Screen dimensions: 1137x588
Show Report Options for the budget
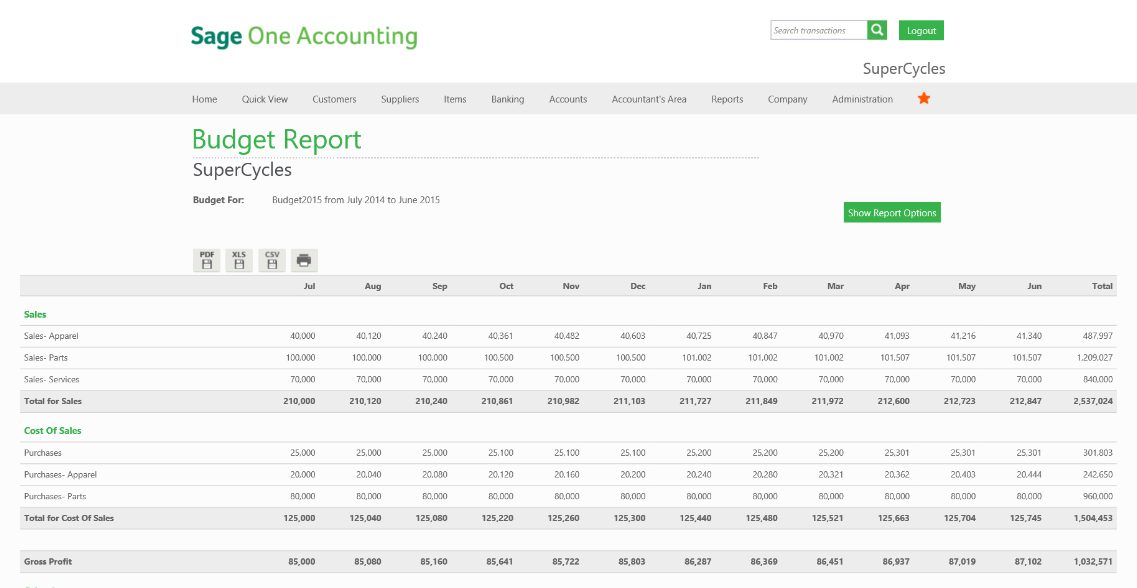892,212
